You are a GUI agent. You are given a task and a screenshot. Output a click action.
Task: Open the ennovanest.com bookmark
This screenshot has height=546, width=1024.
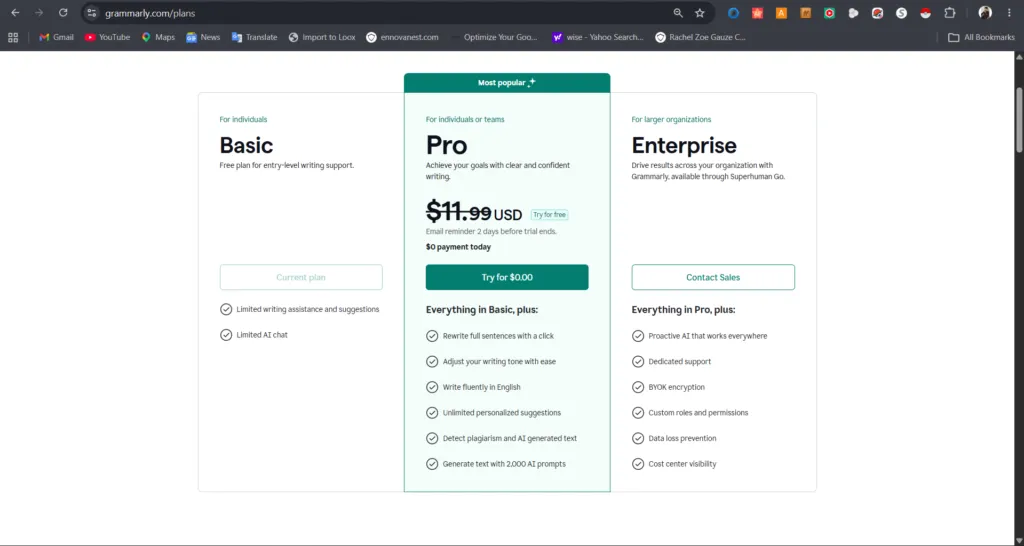click(402, 37)
